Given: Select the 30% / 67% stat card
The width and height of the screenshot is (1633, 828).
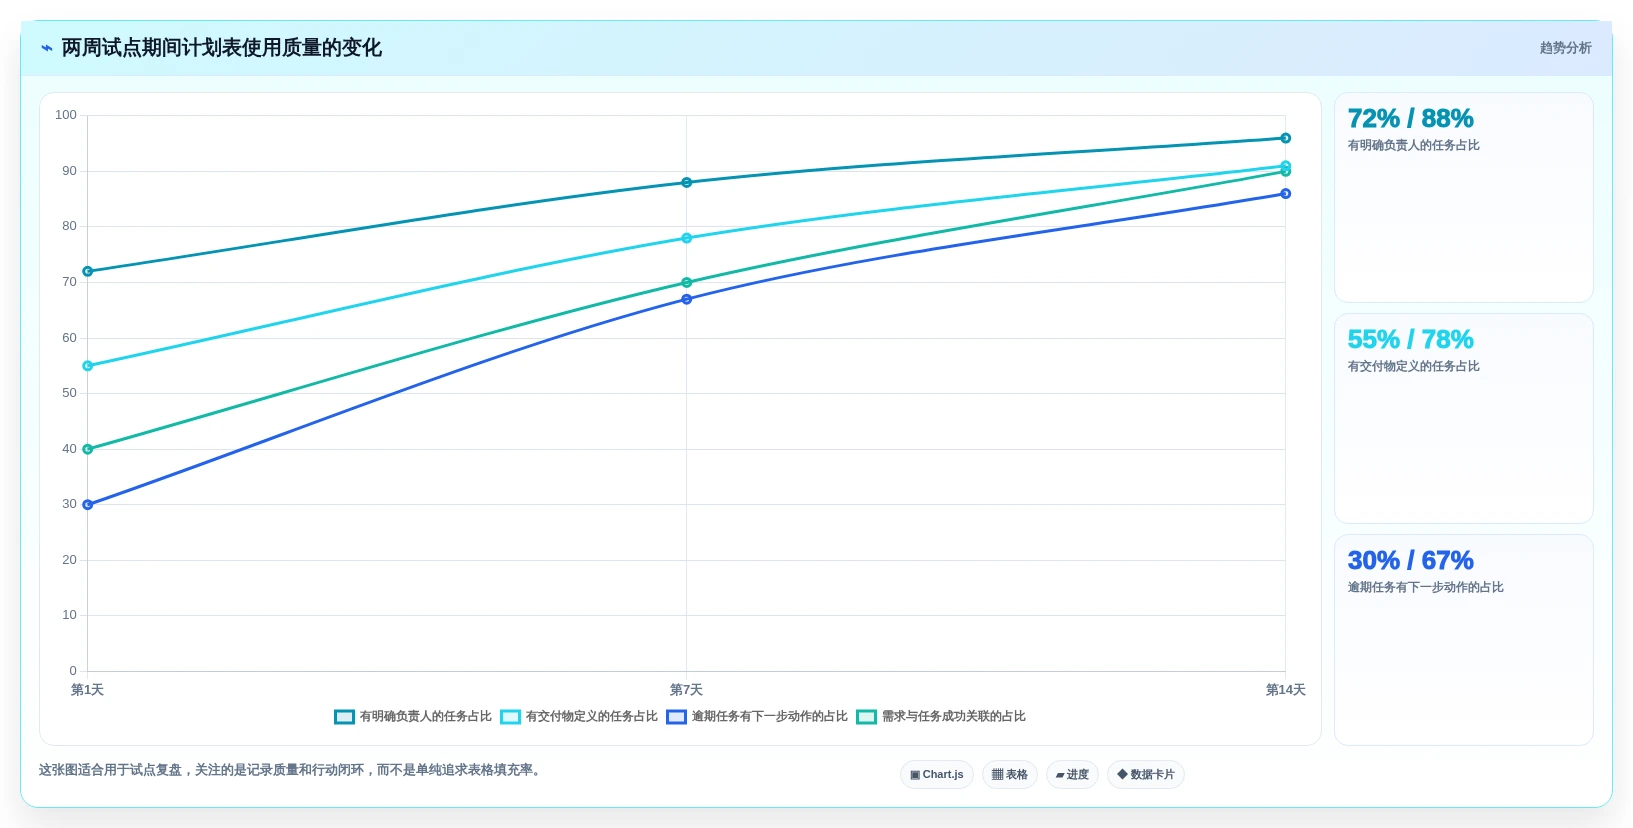Looking at the screenshot, I should tap(1463, 640).
